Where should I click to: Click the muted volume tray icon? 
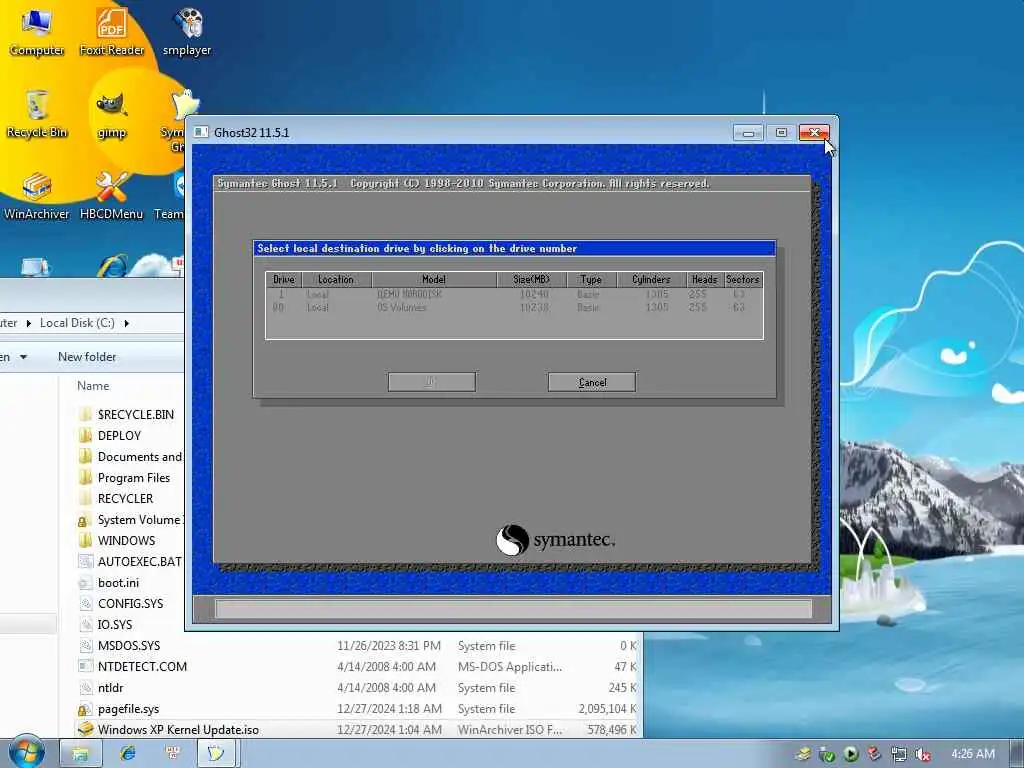(922, 754)
